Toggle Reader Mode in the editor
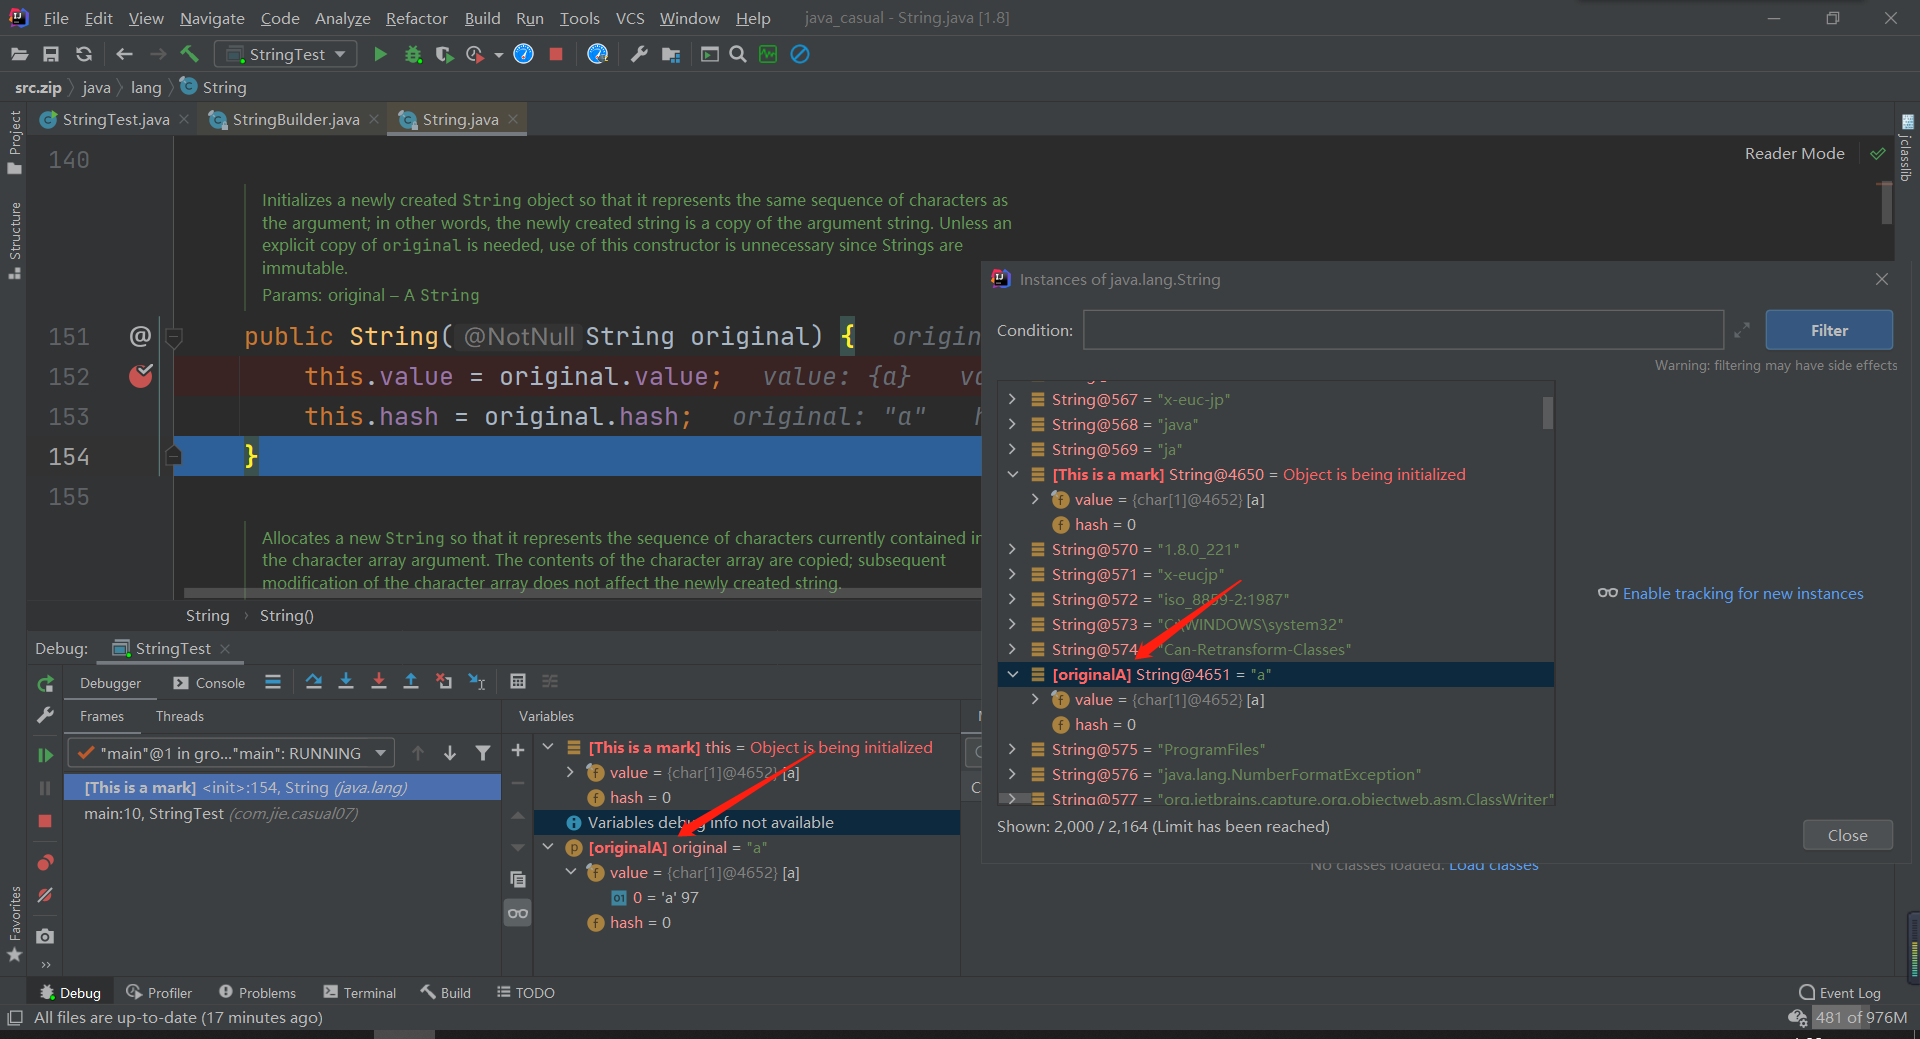1920x1039 pixels. coord(1795,154)
